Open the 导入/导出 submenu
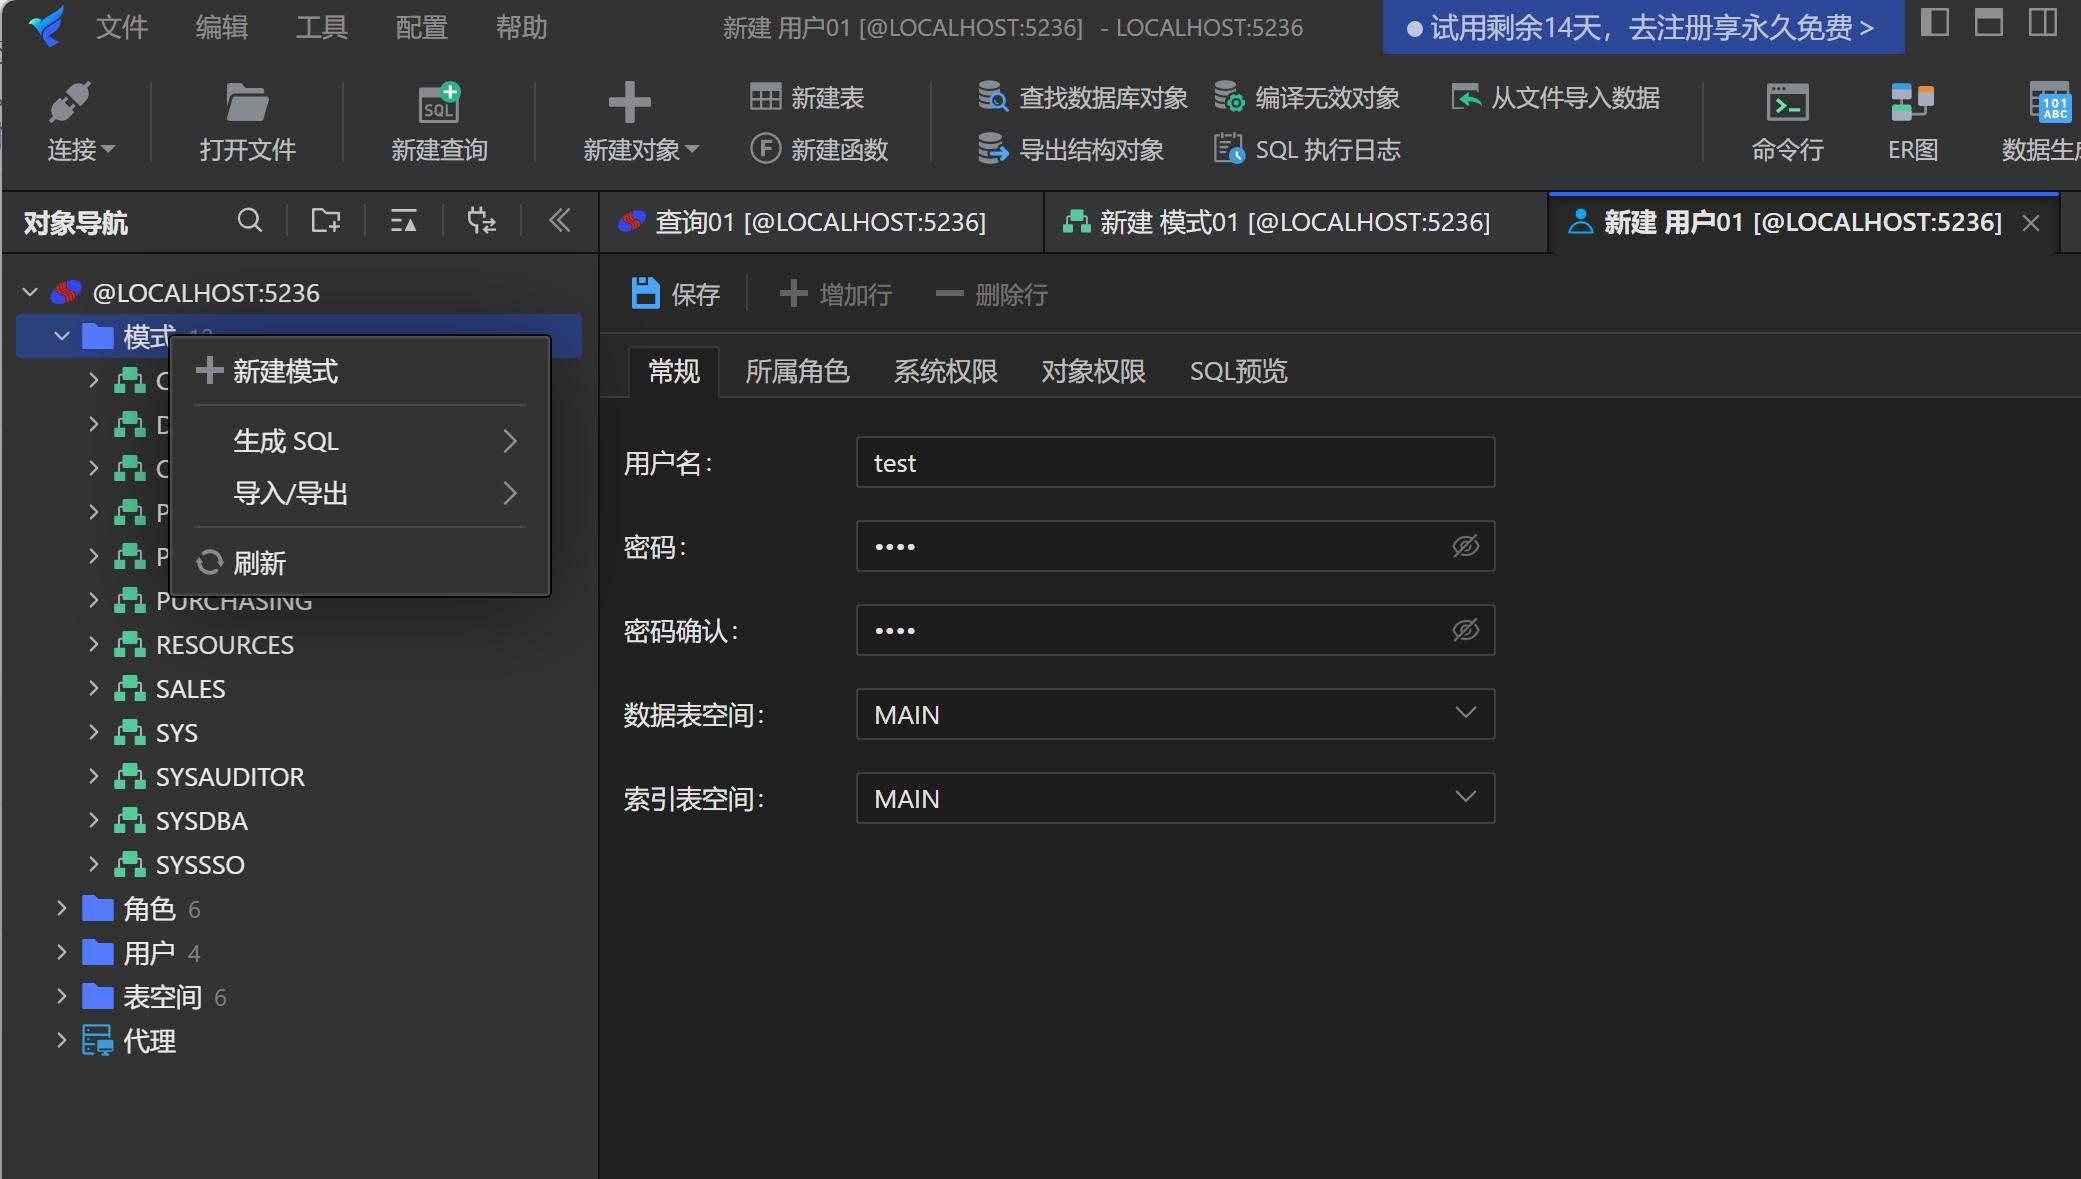 360,493
